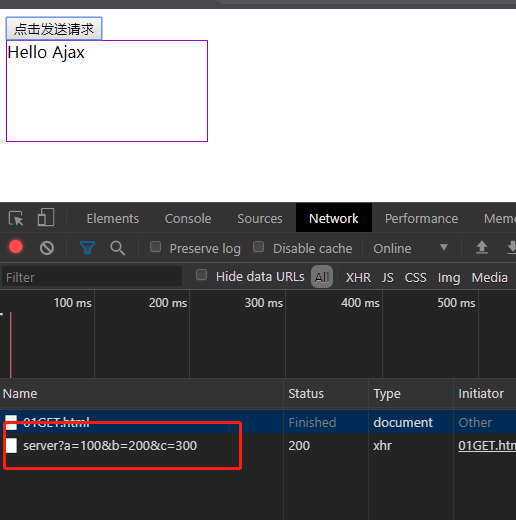
Task: Open the Online throttling dropdown
Action: click(x=410, y=248)
